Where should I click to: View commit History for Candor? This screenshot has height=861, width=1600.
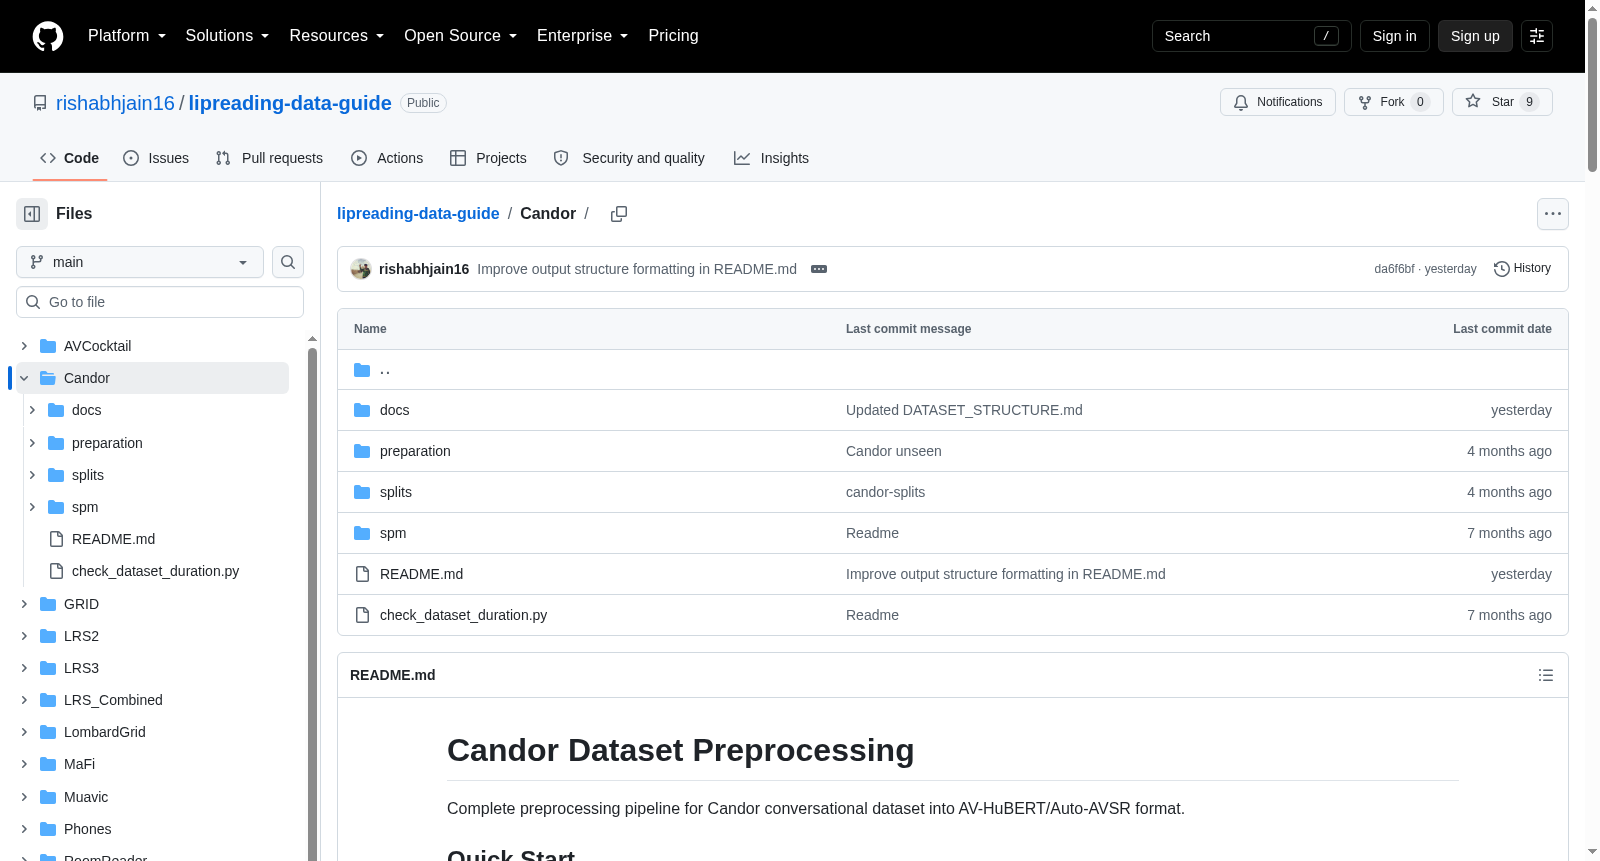click(x=1522, y=269)
